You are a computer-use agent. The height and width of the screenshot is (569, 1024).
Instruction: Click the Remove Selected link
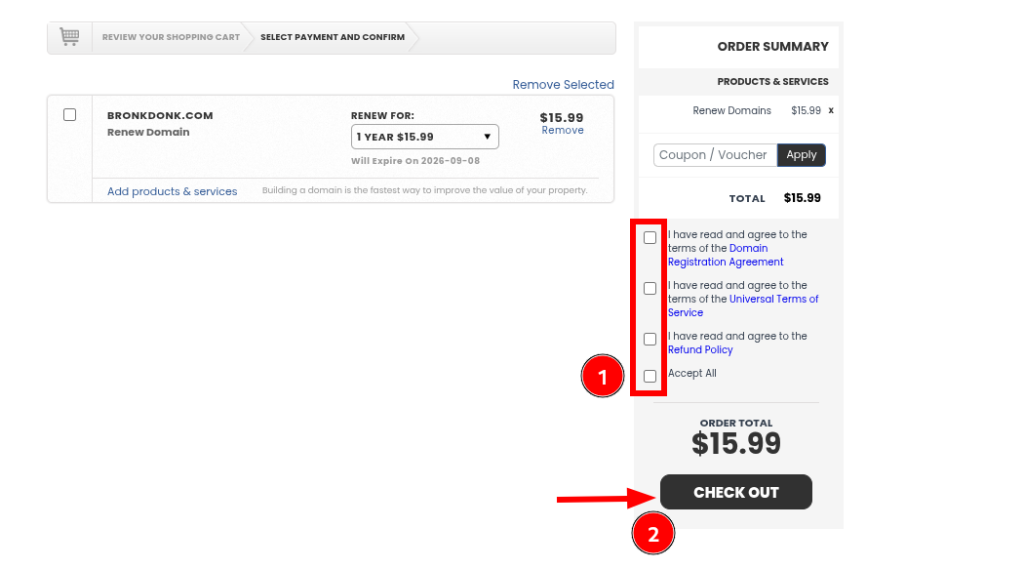(x=563, y=84)
